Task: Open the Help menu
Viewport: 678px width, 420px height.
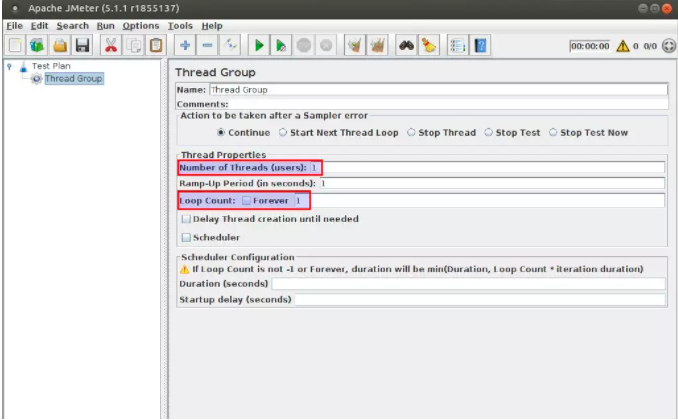Action: (x=212, y=26)
